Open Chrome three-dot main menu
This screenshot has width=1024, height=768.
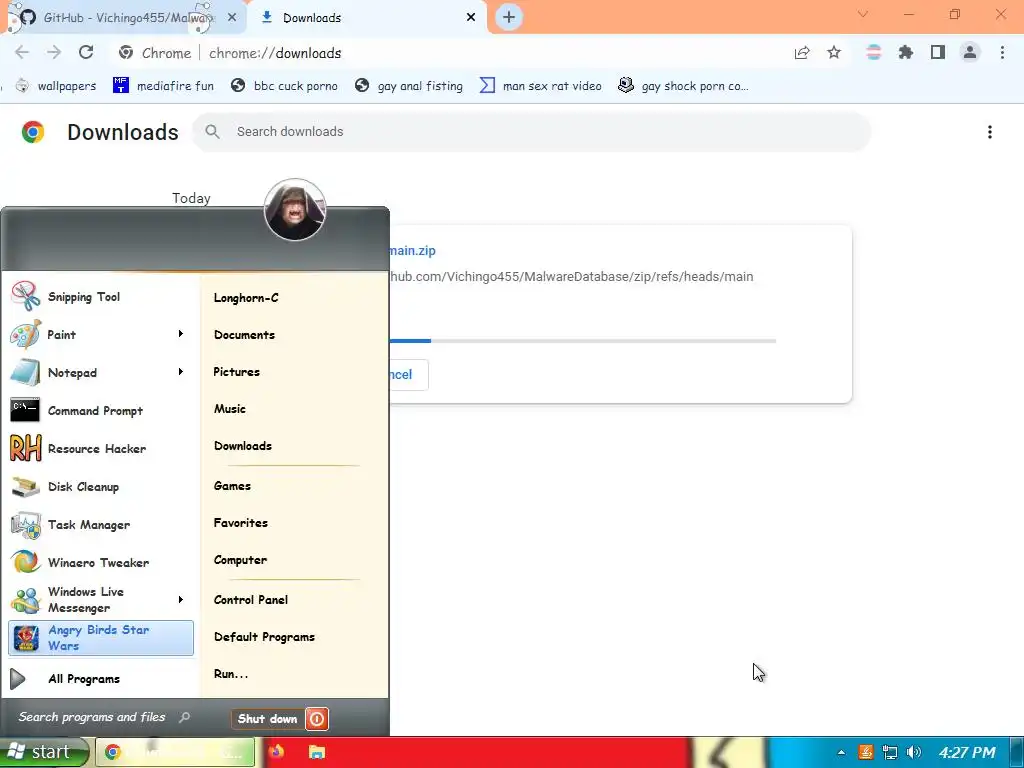[x=1002, y=53]
